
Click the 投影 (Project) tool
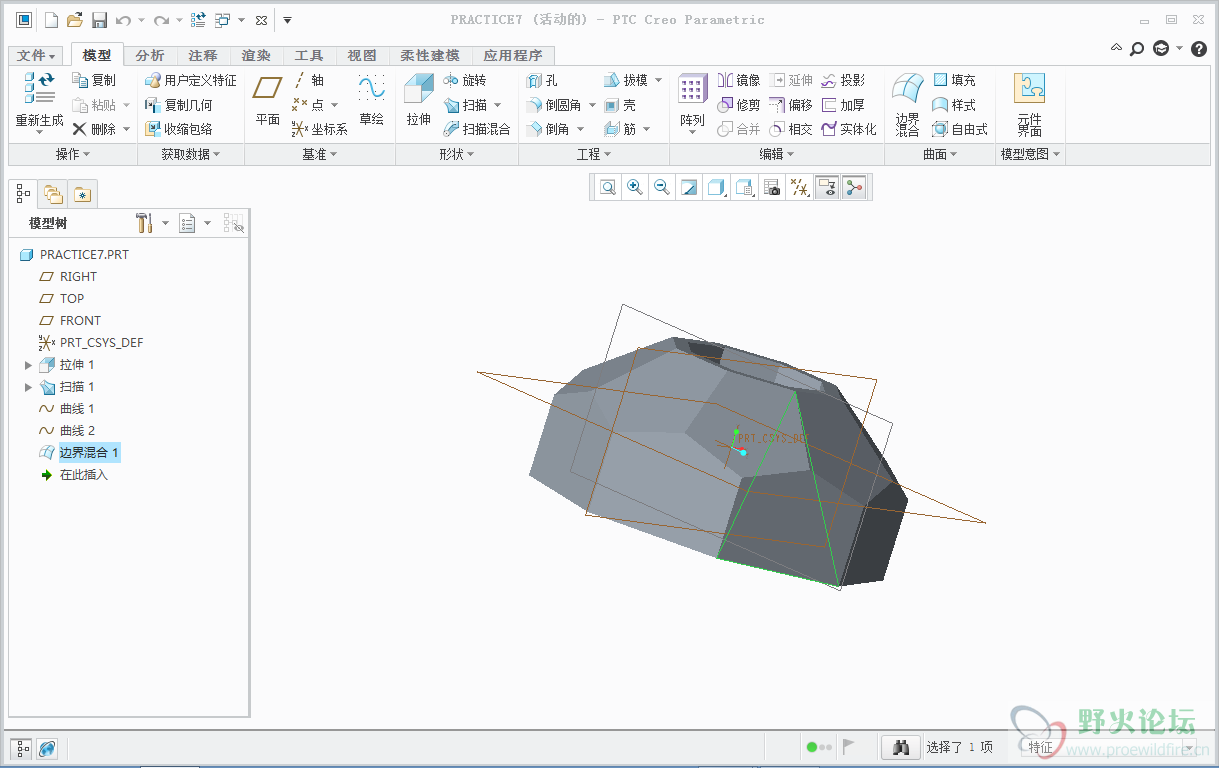click(842, 80)
